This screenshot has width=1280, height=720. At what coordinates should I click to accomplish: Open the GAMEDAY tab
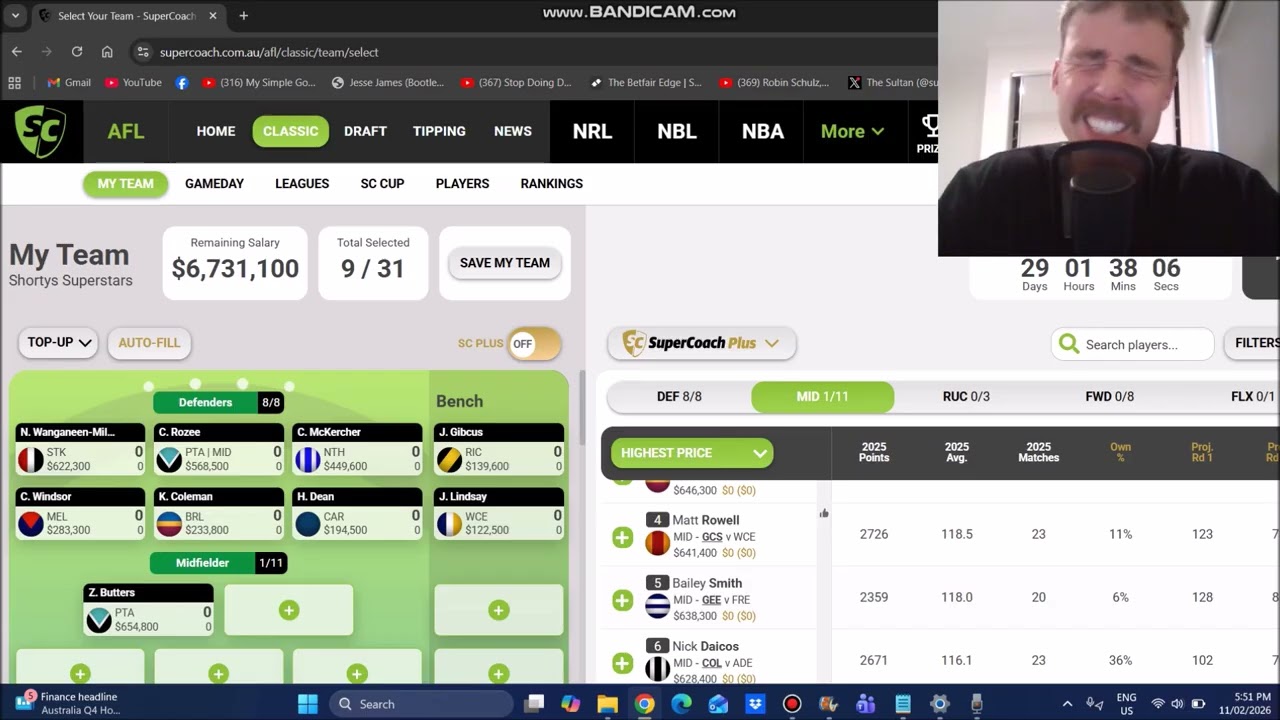tap(214, 184)
